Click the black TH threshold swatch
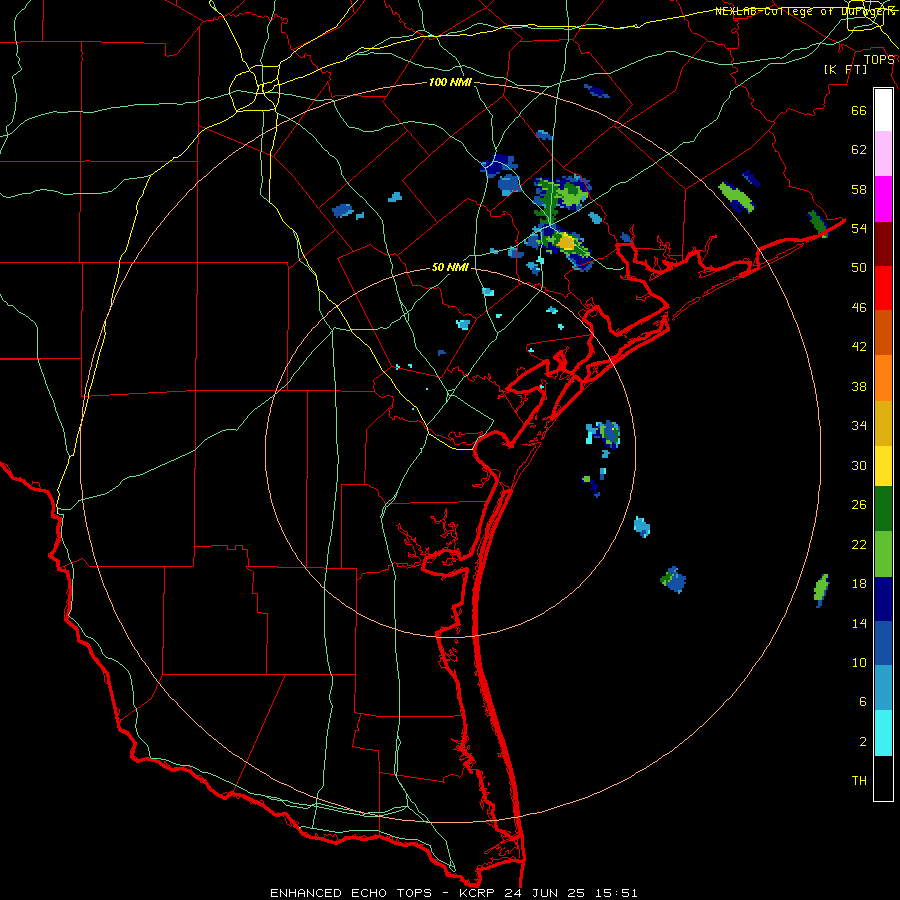The width and height of the screenshot is (900, 900). click(x=883, y=778)
